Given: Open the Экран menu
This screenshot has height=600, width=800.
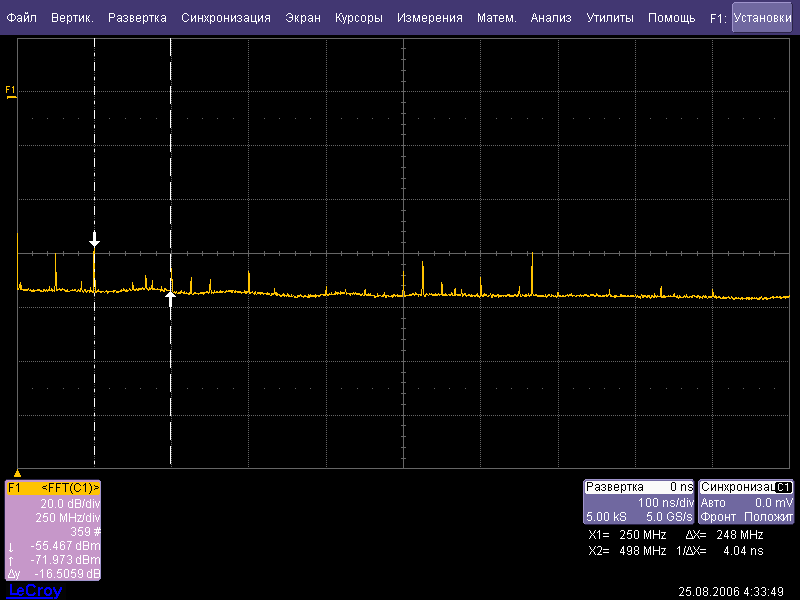Looking at the screenshot, I should click(x=303, y=18).
